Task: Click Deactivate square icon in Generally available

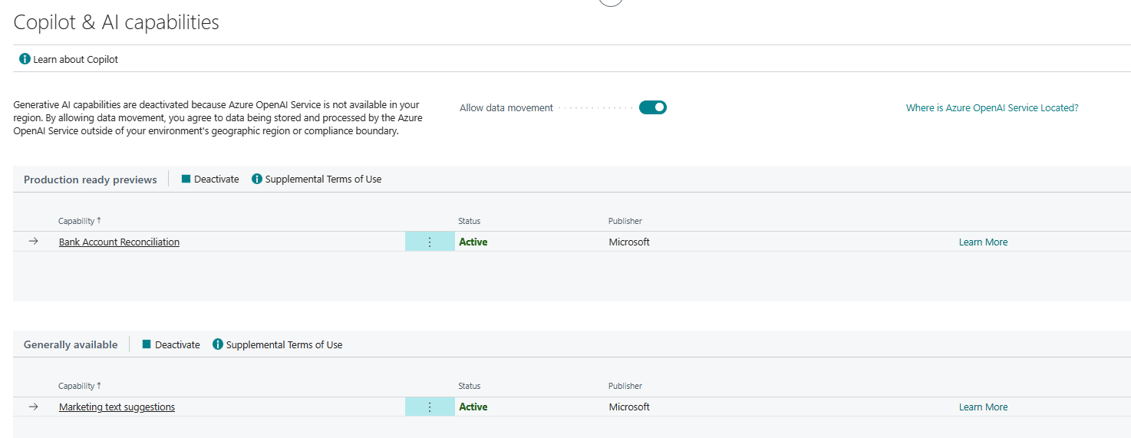Action: click(x=147, y=344)
